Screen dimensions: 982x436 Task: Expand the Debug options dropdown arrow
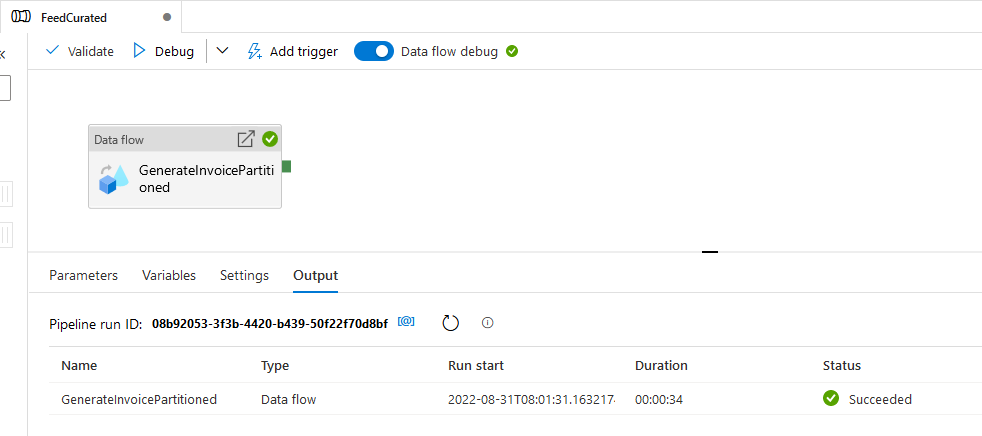(222, 51)
